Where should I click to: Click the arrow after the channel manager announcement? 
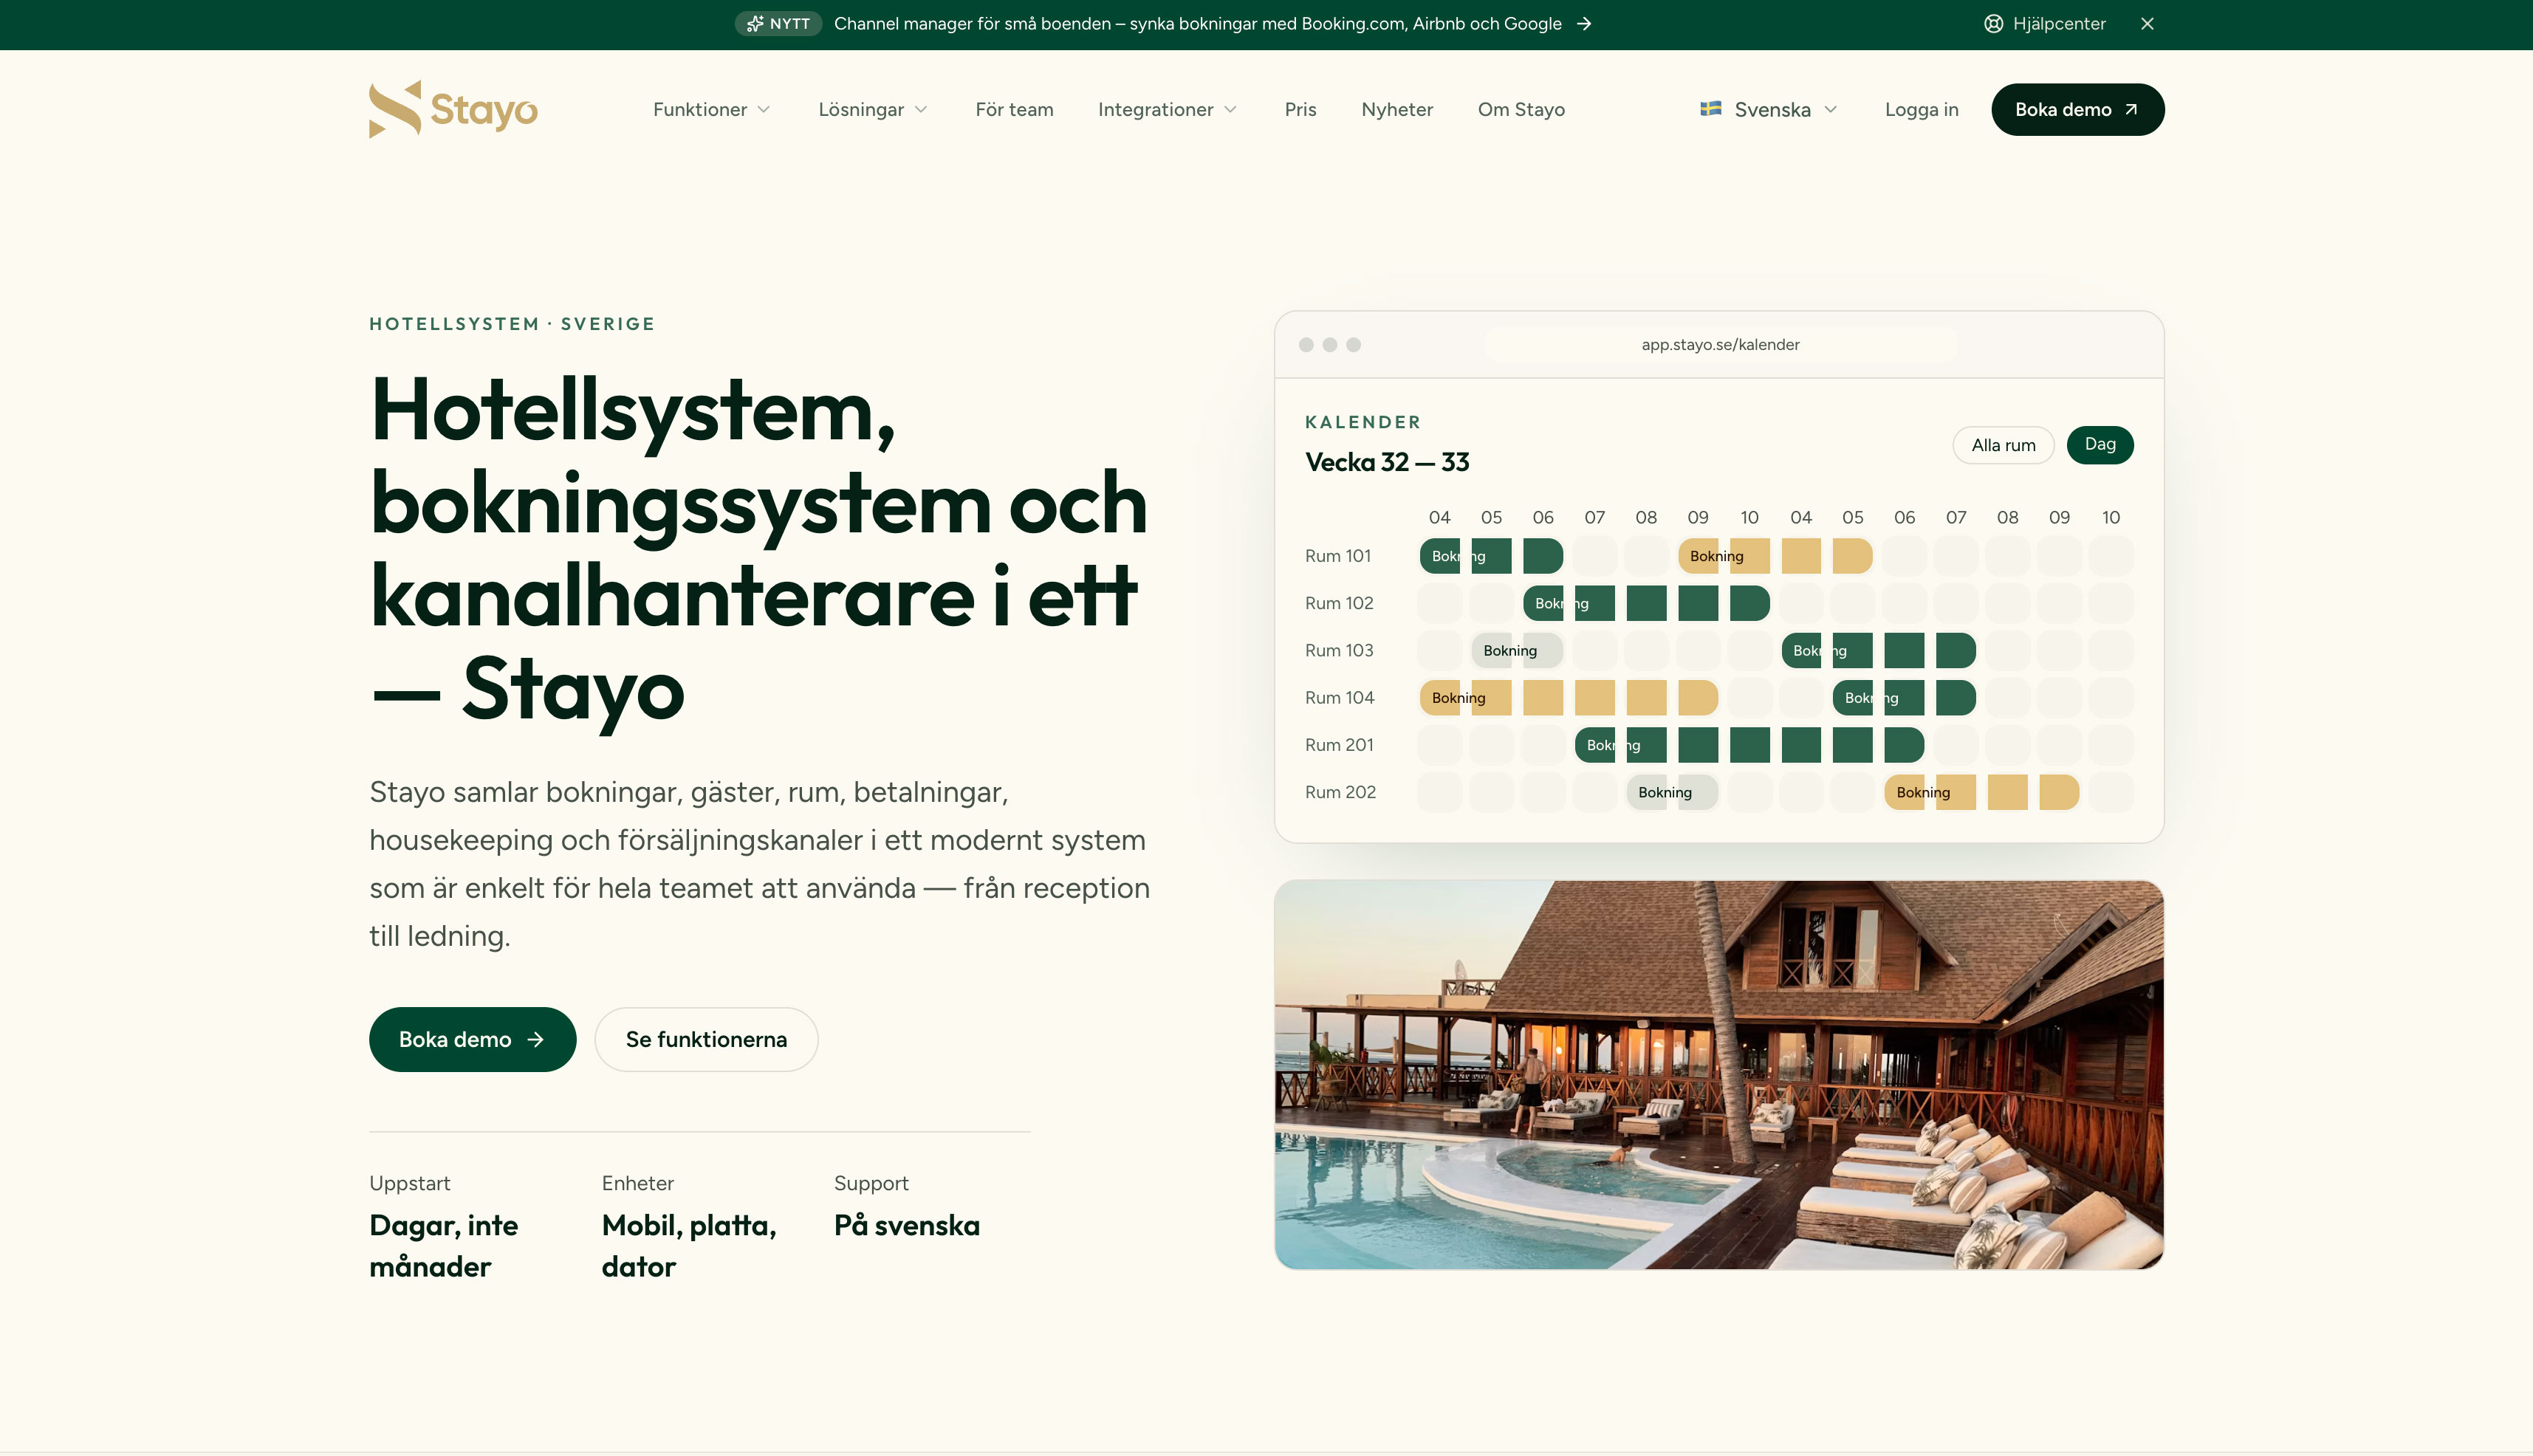pos(1584,24)
